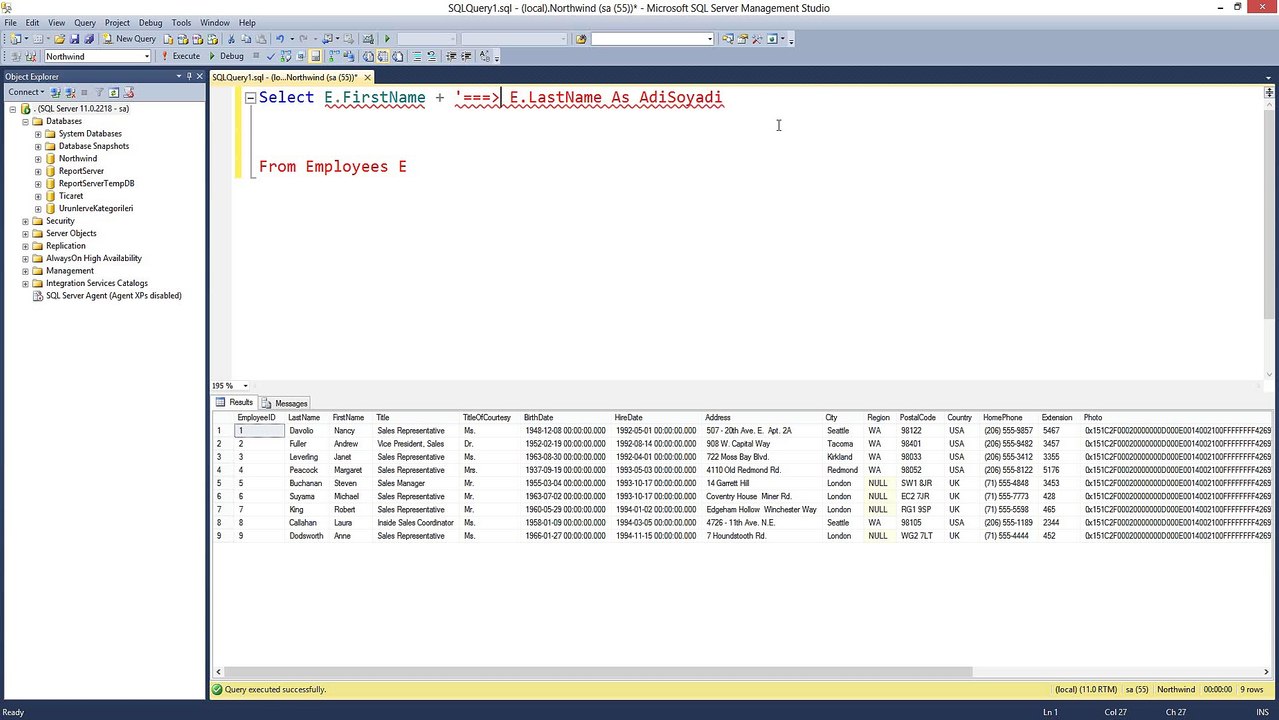Click the Filter funnel icon in Object Explorer
This screenshot has width=1279, height=720.
click(100, 92)
